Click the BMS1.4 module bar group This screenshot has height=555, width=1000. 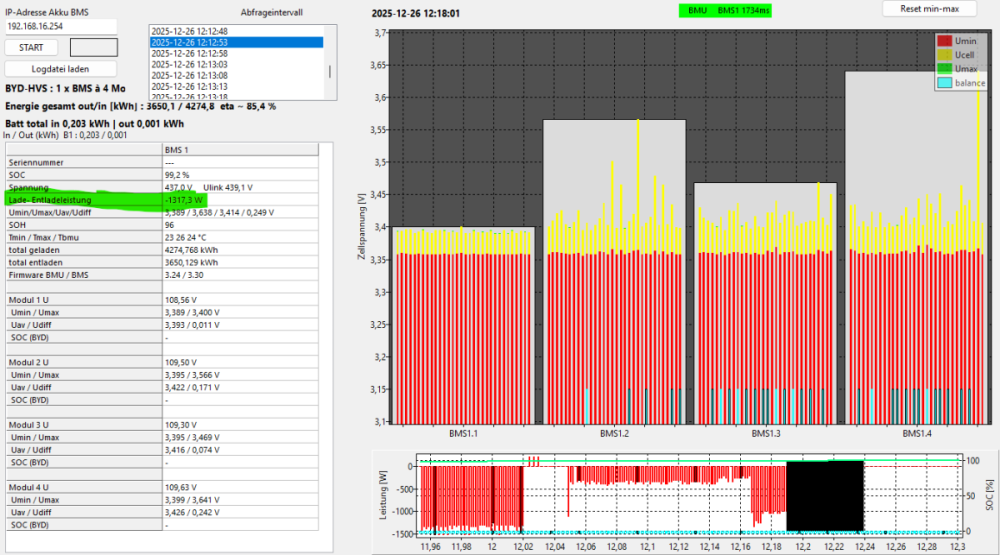coord(916,250)
